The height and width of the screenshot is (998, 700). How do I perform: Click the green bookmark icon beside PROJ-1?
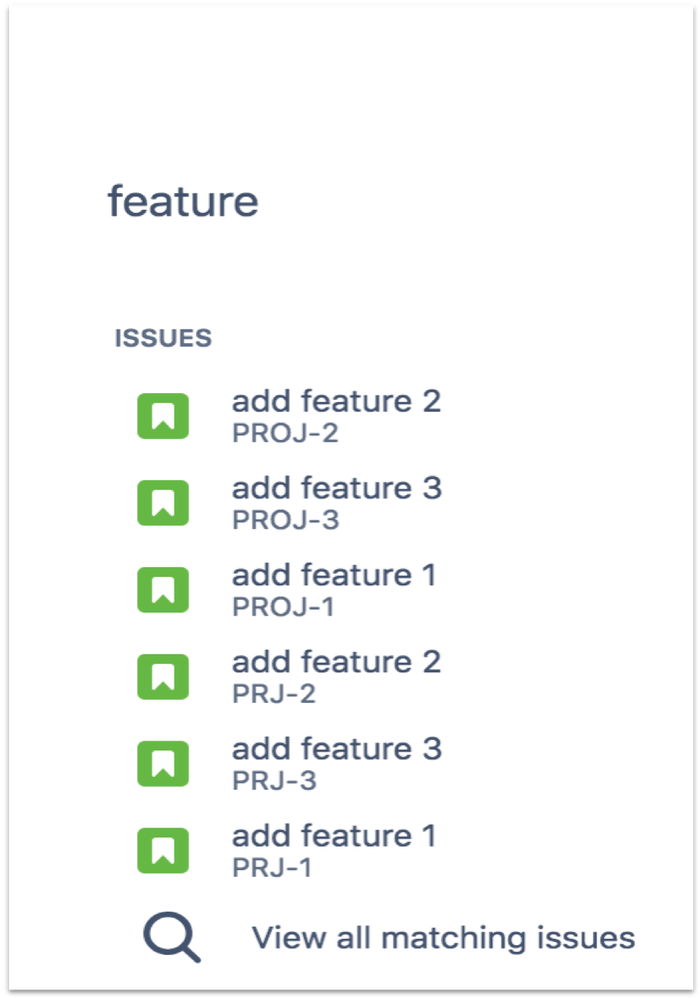click(163, 589)
